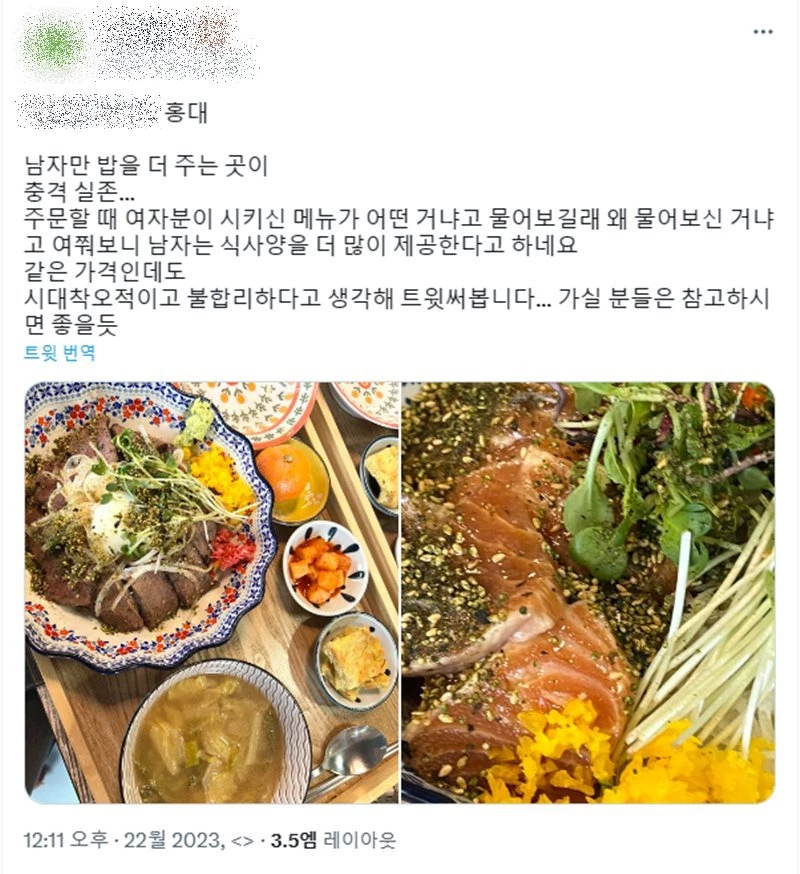Viewport: 800px width, 874px height.
Task: Click the 3.5엠 view count
Action: (294, 839)
